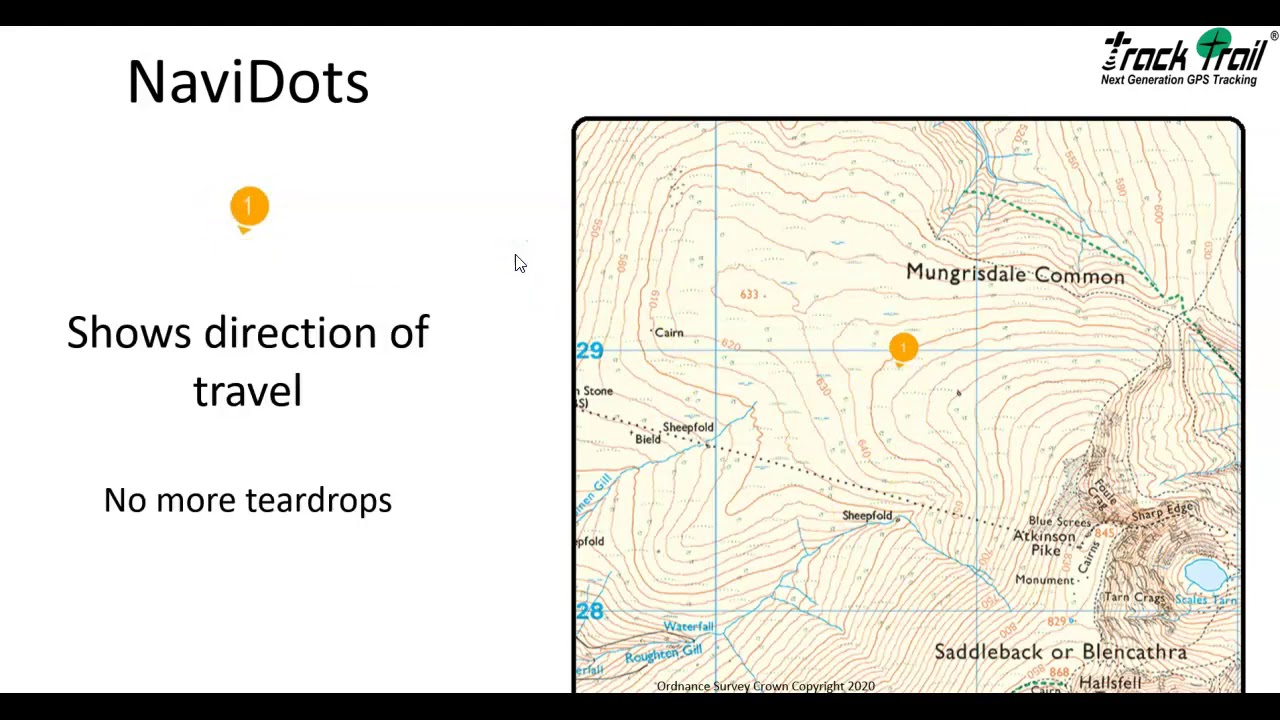
Task: Click the large NaviDot icon under the title
Action: point(249,209)
